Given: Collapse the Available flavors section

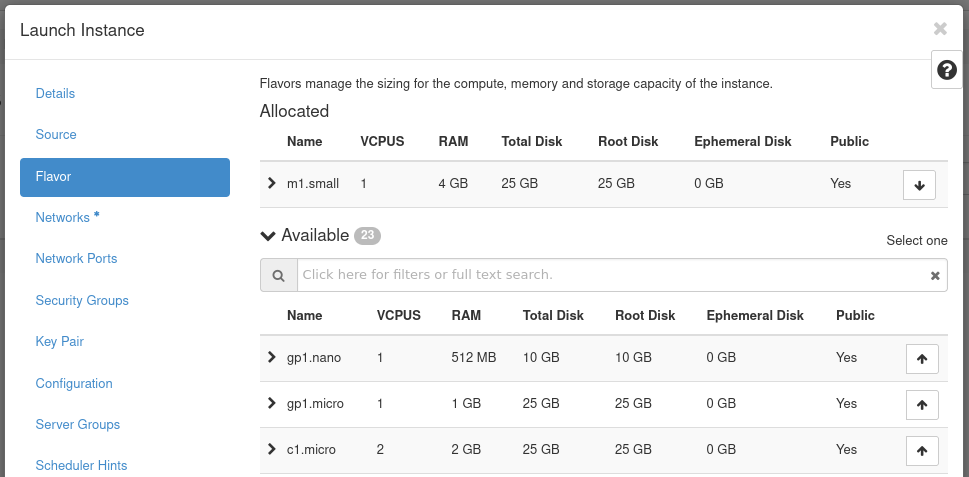Looking at the screenshot, I should click(x=267, y=236).
